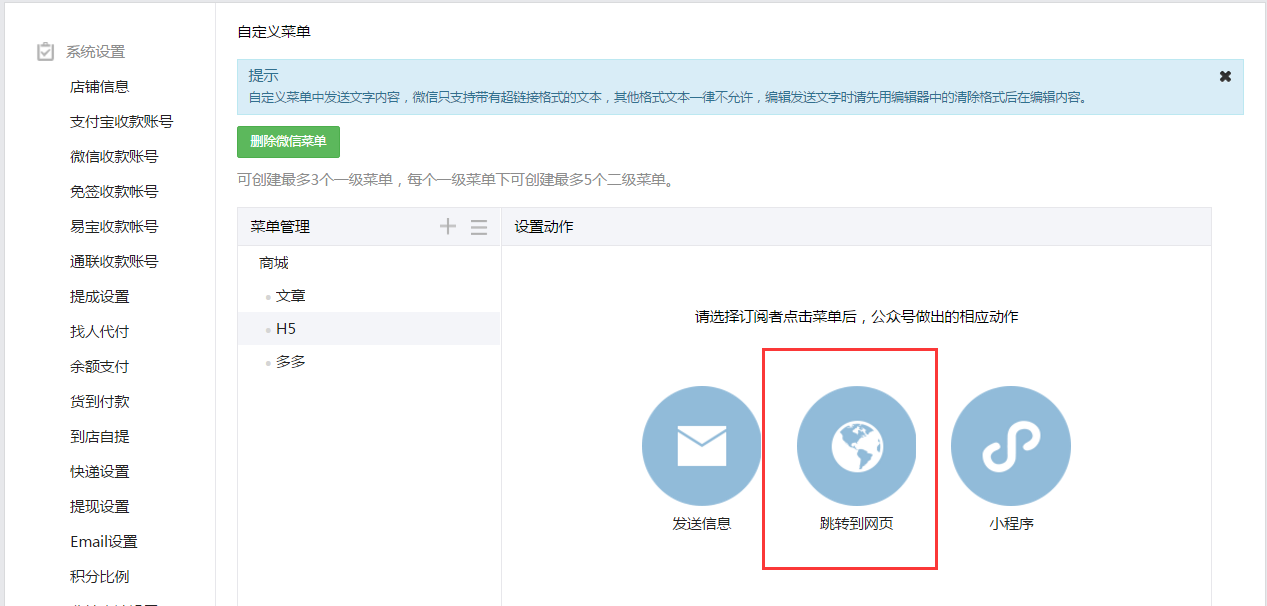Close the 提示 notice with X

click(1225, 76)
